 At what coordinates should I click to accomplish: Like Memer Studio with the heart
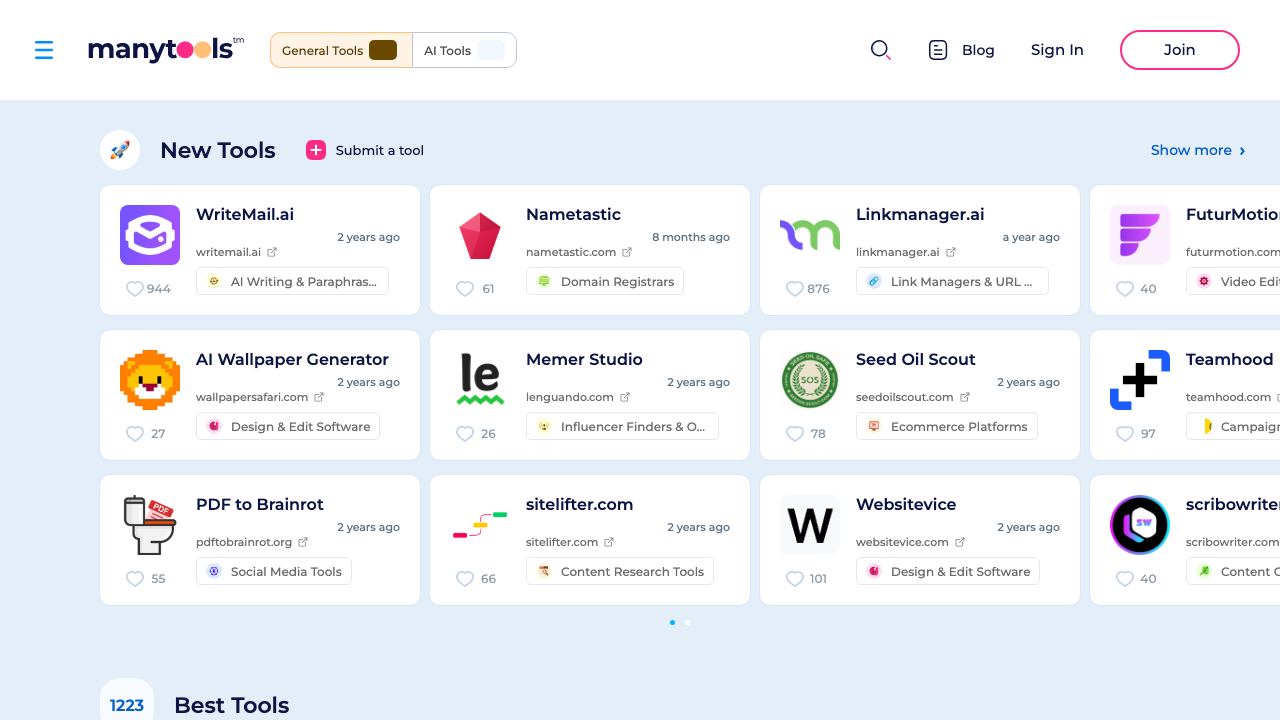464,433
